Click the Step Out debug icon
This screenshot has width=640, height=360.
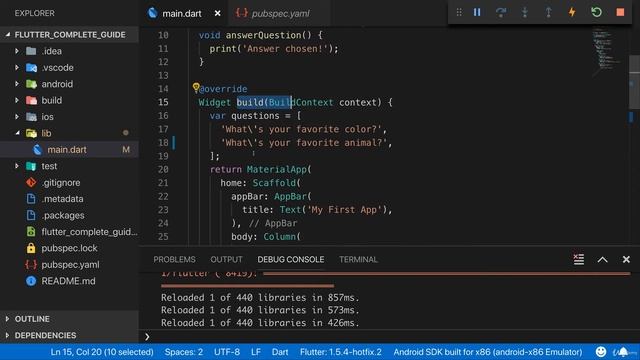(549, 12)
